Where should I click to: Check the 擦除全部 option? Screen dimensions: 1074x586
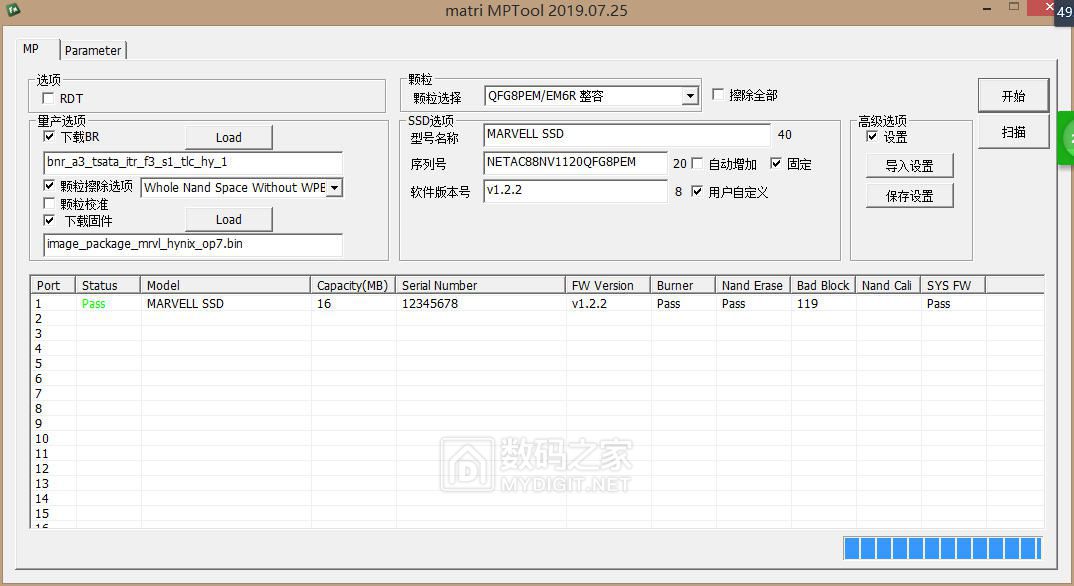click(x=718, y=95)
